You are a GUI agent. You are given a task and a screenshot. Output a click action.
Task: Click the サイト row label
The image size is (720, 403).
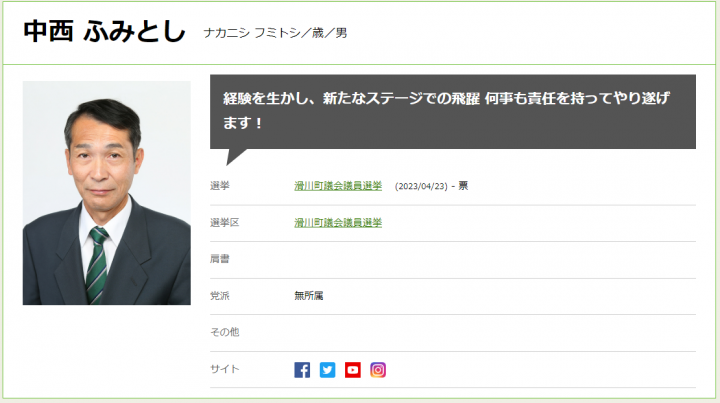point(224,369)
